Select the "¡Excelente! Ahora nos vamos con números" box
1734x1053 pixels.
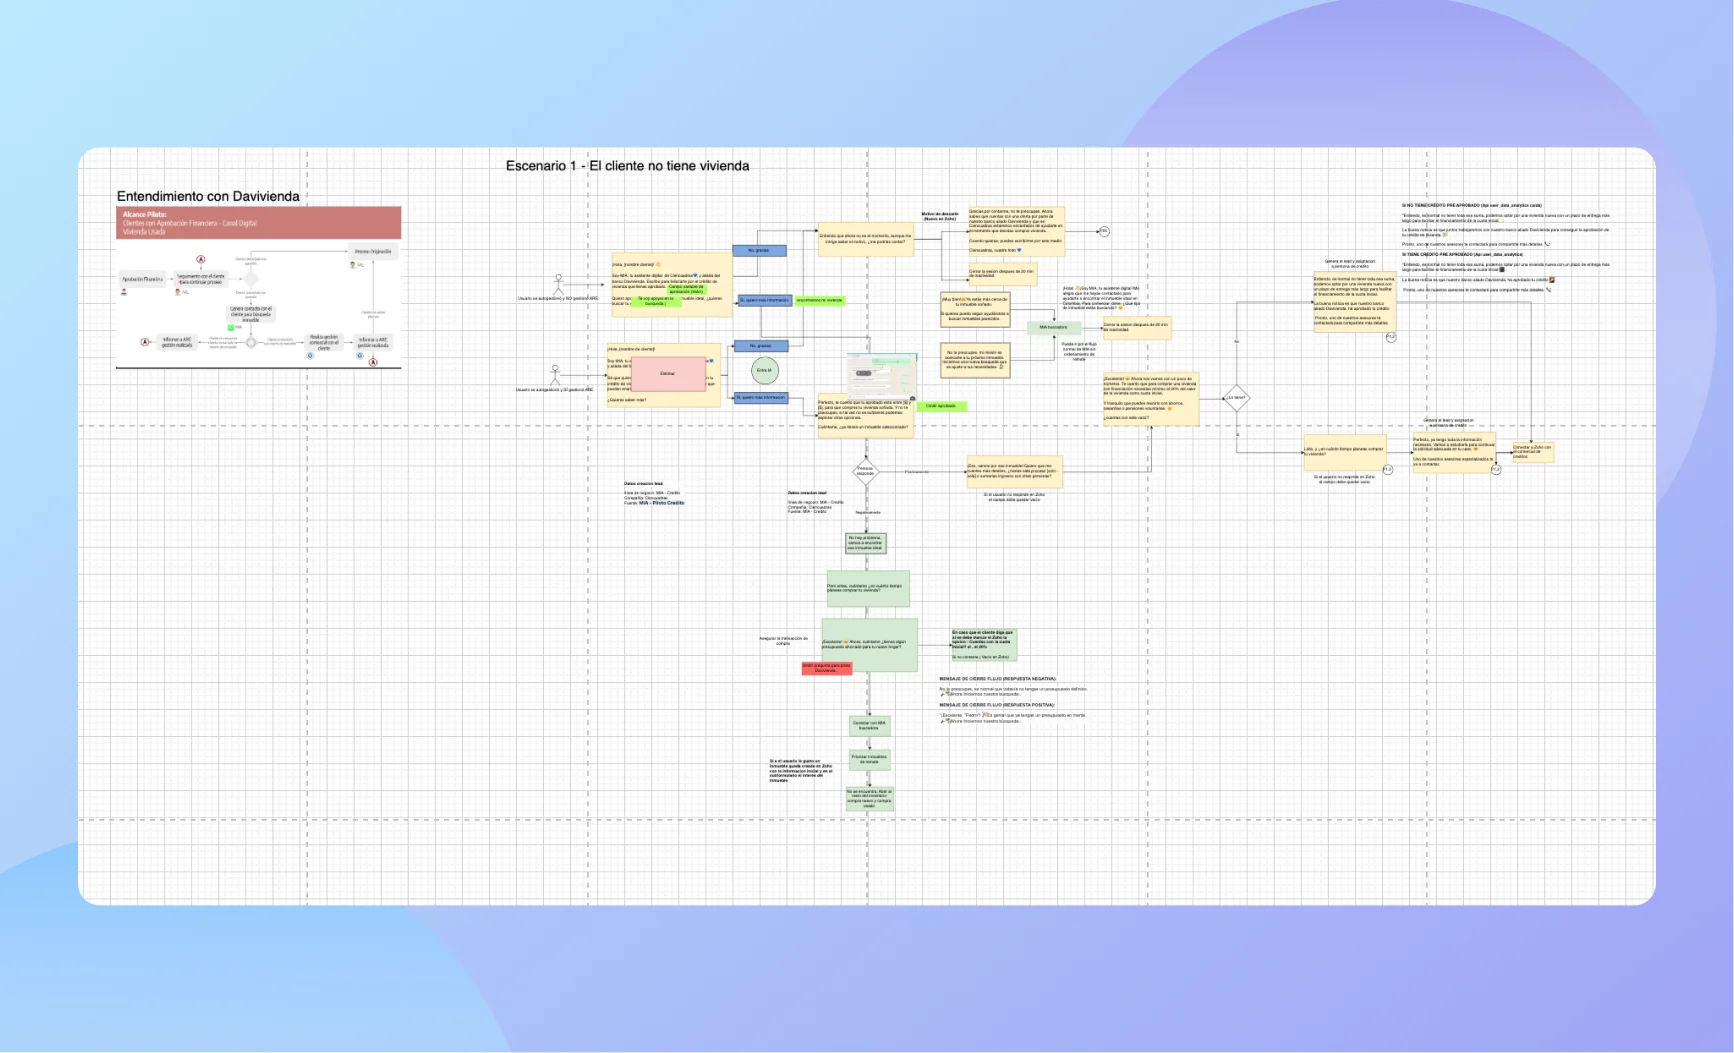tap(1150, 399)
